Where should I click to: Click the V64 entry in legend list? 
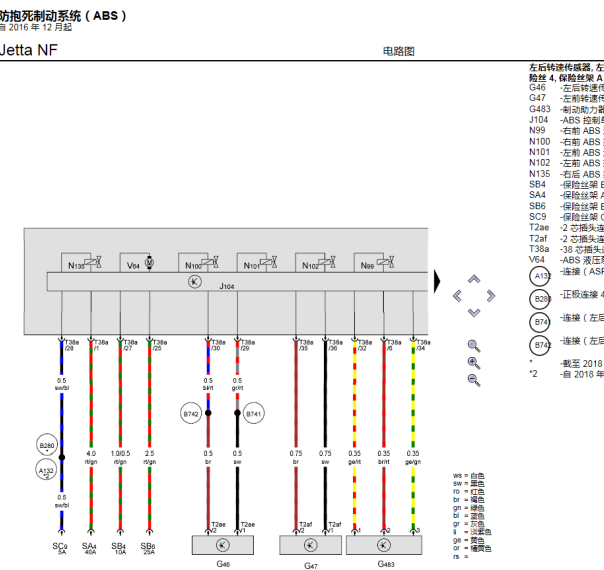point(566,260)
